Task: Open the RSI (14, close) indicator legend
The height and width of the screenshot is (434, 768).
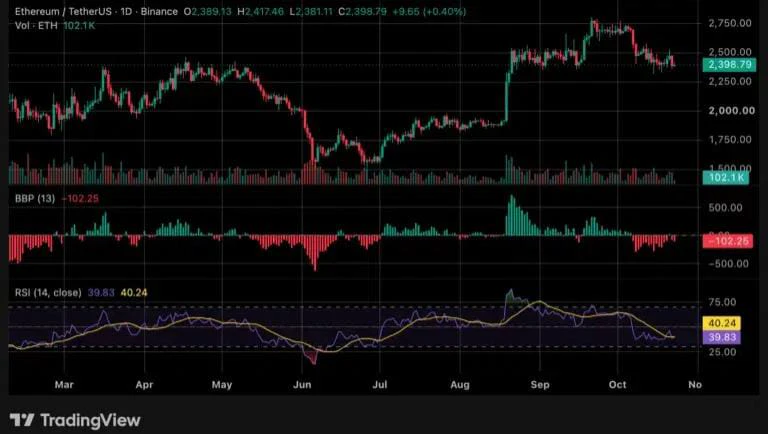Action: 48,292
